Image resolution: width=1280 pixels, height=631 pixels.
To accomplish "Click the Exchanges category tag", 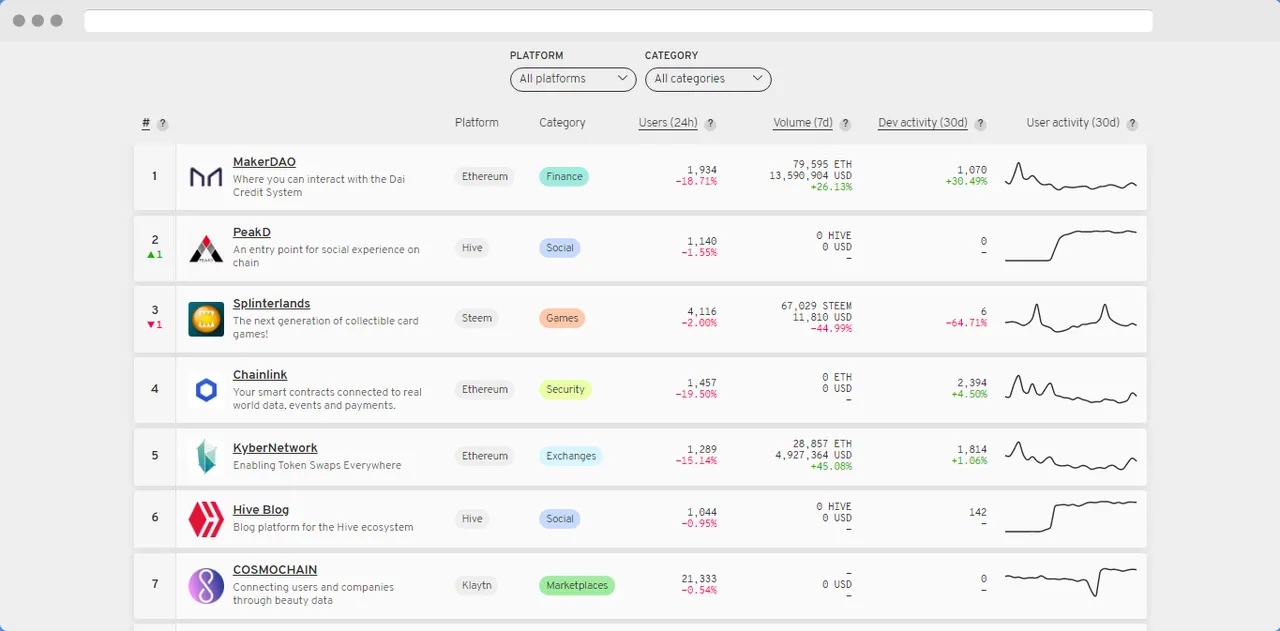I will click(571, 456).
